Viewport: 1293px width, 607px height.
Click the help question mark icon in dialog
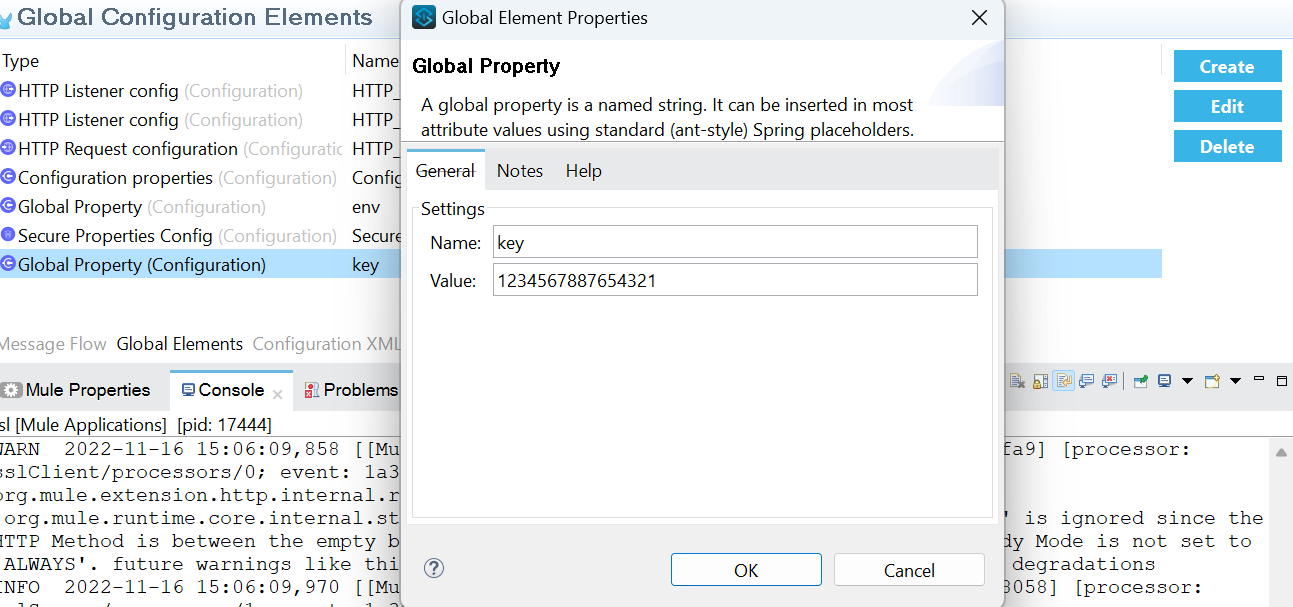434,569
